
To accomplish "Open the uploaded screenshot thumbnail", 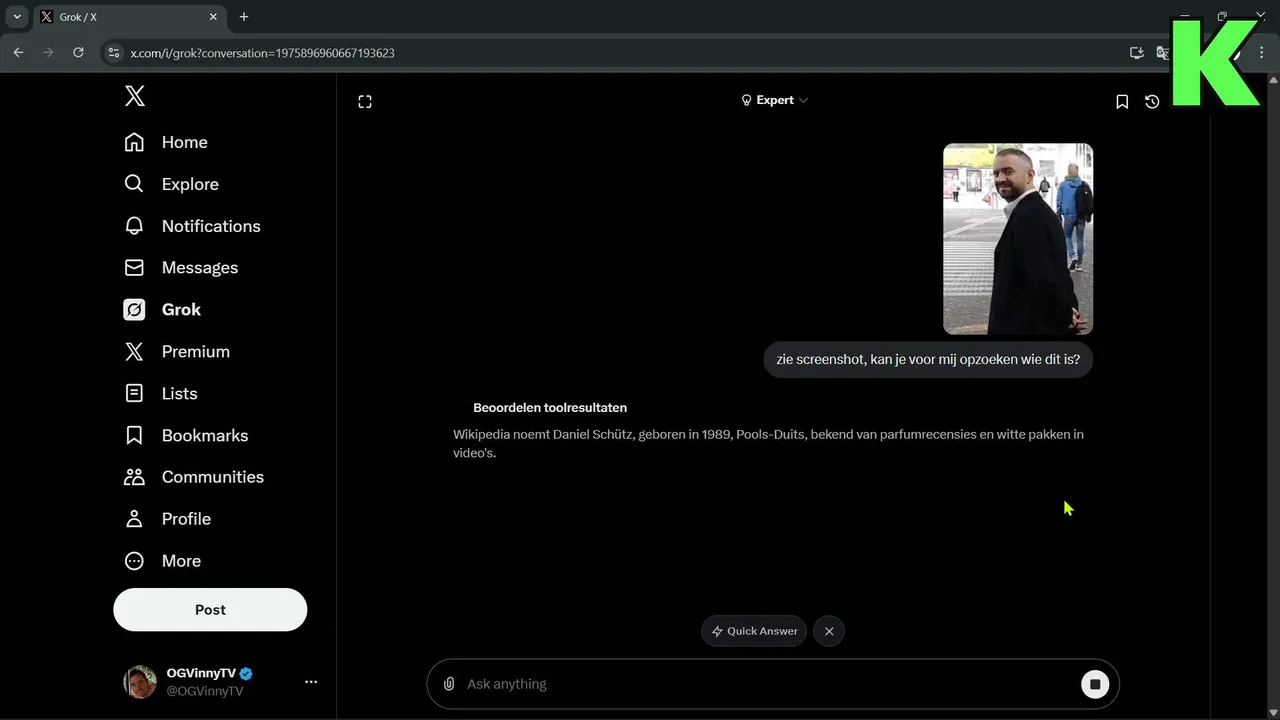I will [x=1018, y=239].
